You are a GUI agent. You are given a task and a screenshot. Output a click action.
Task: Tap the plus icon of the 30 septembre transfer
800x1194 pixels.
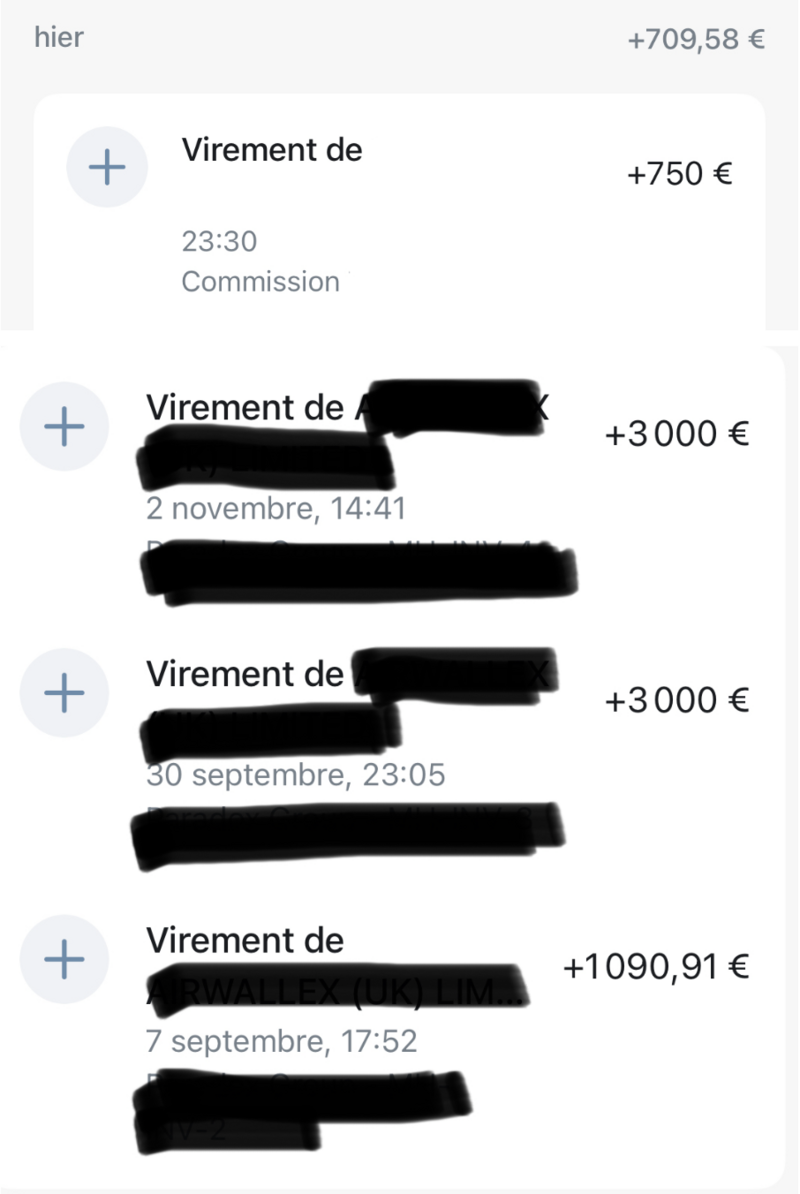[64, 693]
